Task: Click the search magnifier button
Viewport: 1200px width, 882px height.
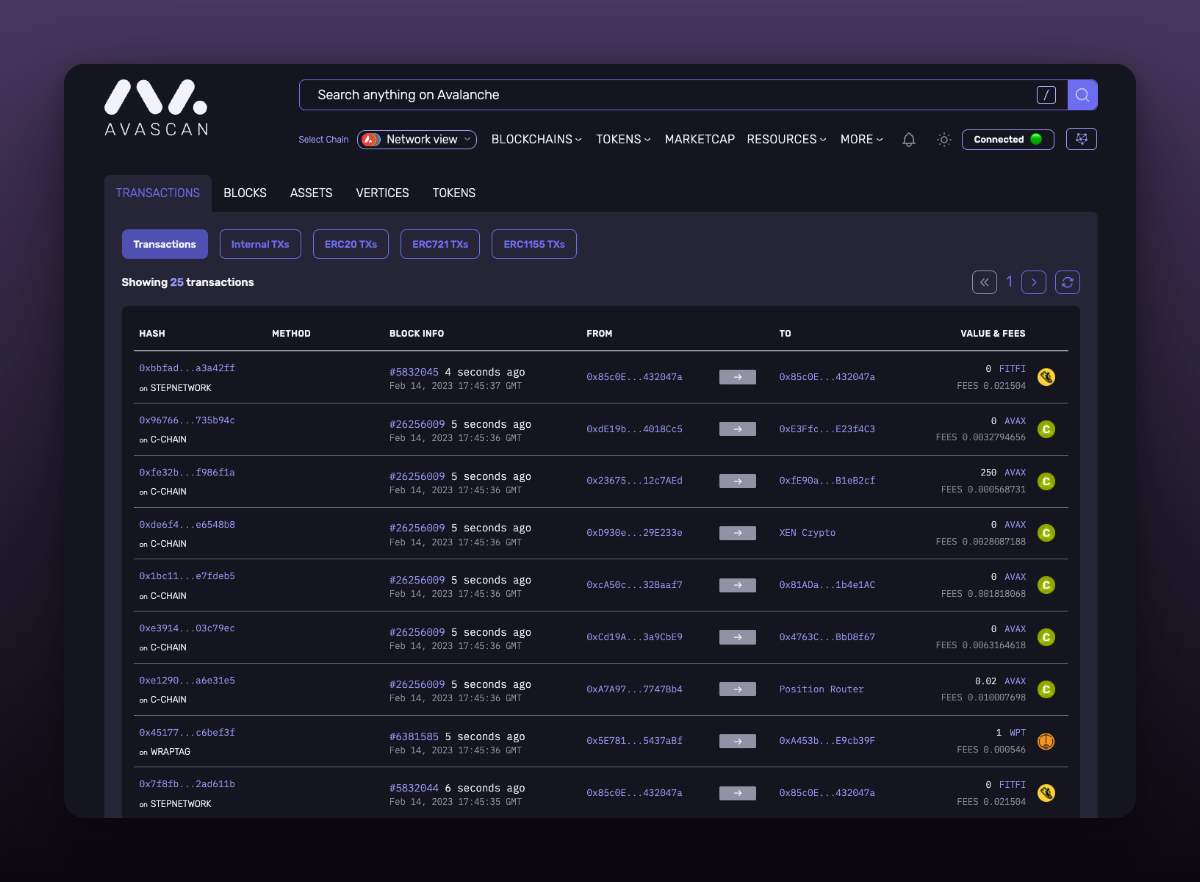Action: point(1082,95)
